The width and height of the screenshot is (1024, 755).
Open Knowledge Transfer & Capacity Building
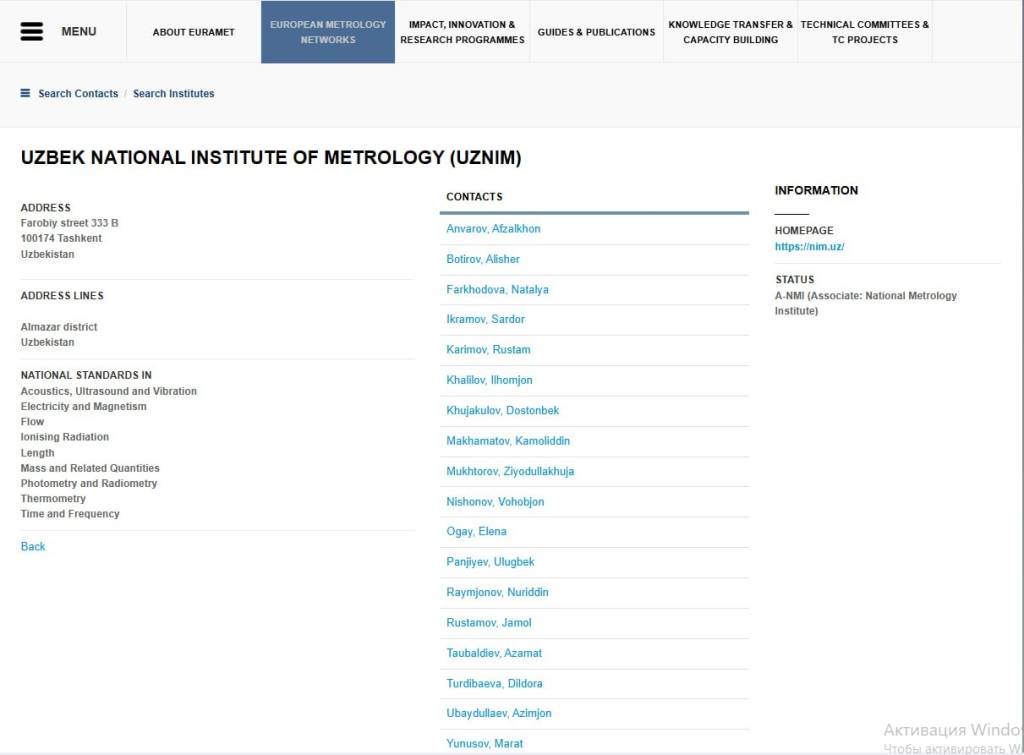pyautogui.click(x=730, y=32)
